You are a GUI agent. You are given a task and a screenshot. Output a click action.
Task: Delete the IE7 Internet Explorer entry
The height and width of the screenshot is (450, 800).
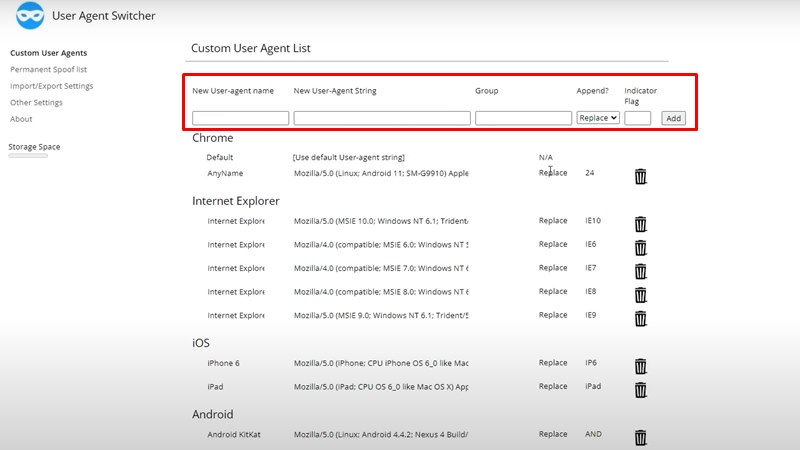tap(640, 271)
